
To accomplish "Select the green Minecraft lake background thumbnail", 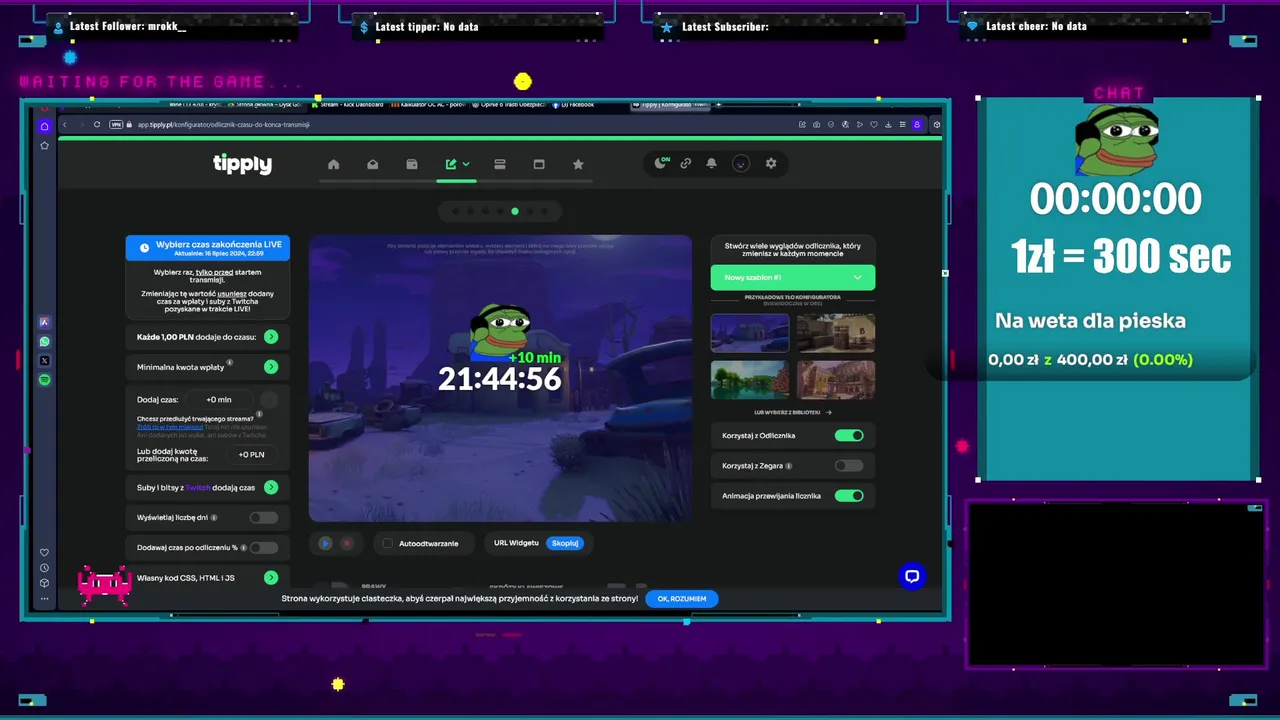I will [750, 380].
